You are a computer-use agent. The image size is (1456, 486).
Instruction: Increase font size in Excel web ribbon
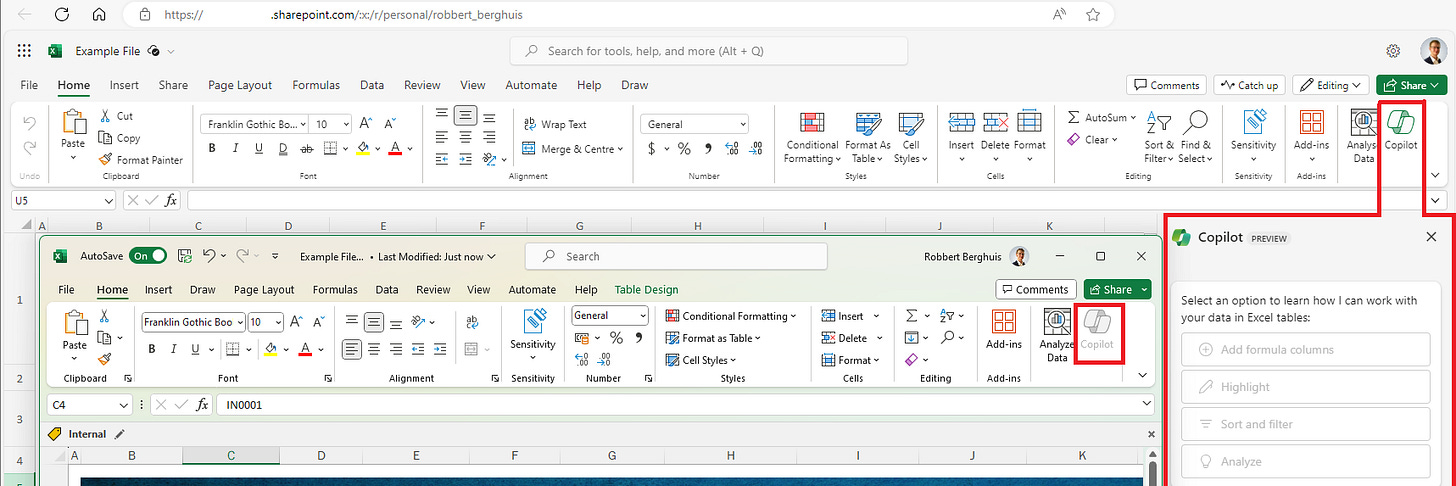coord(366,124)
